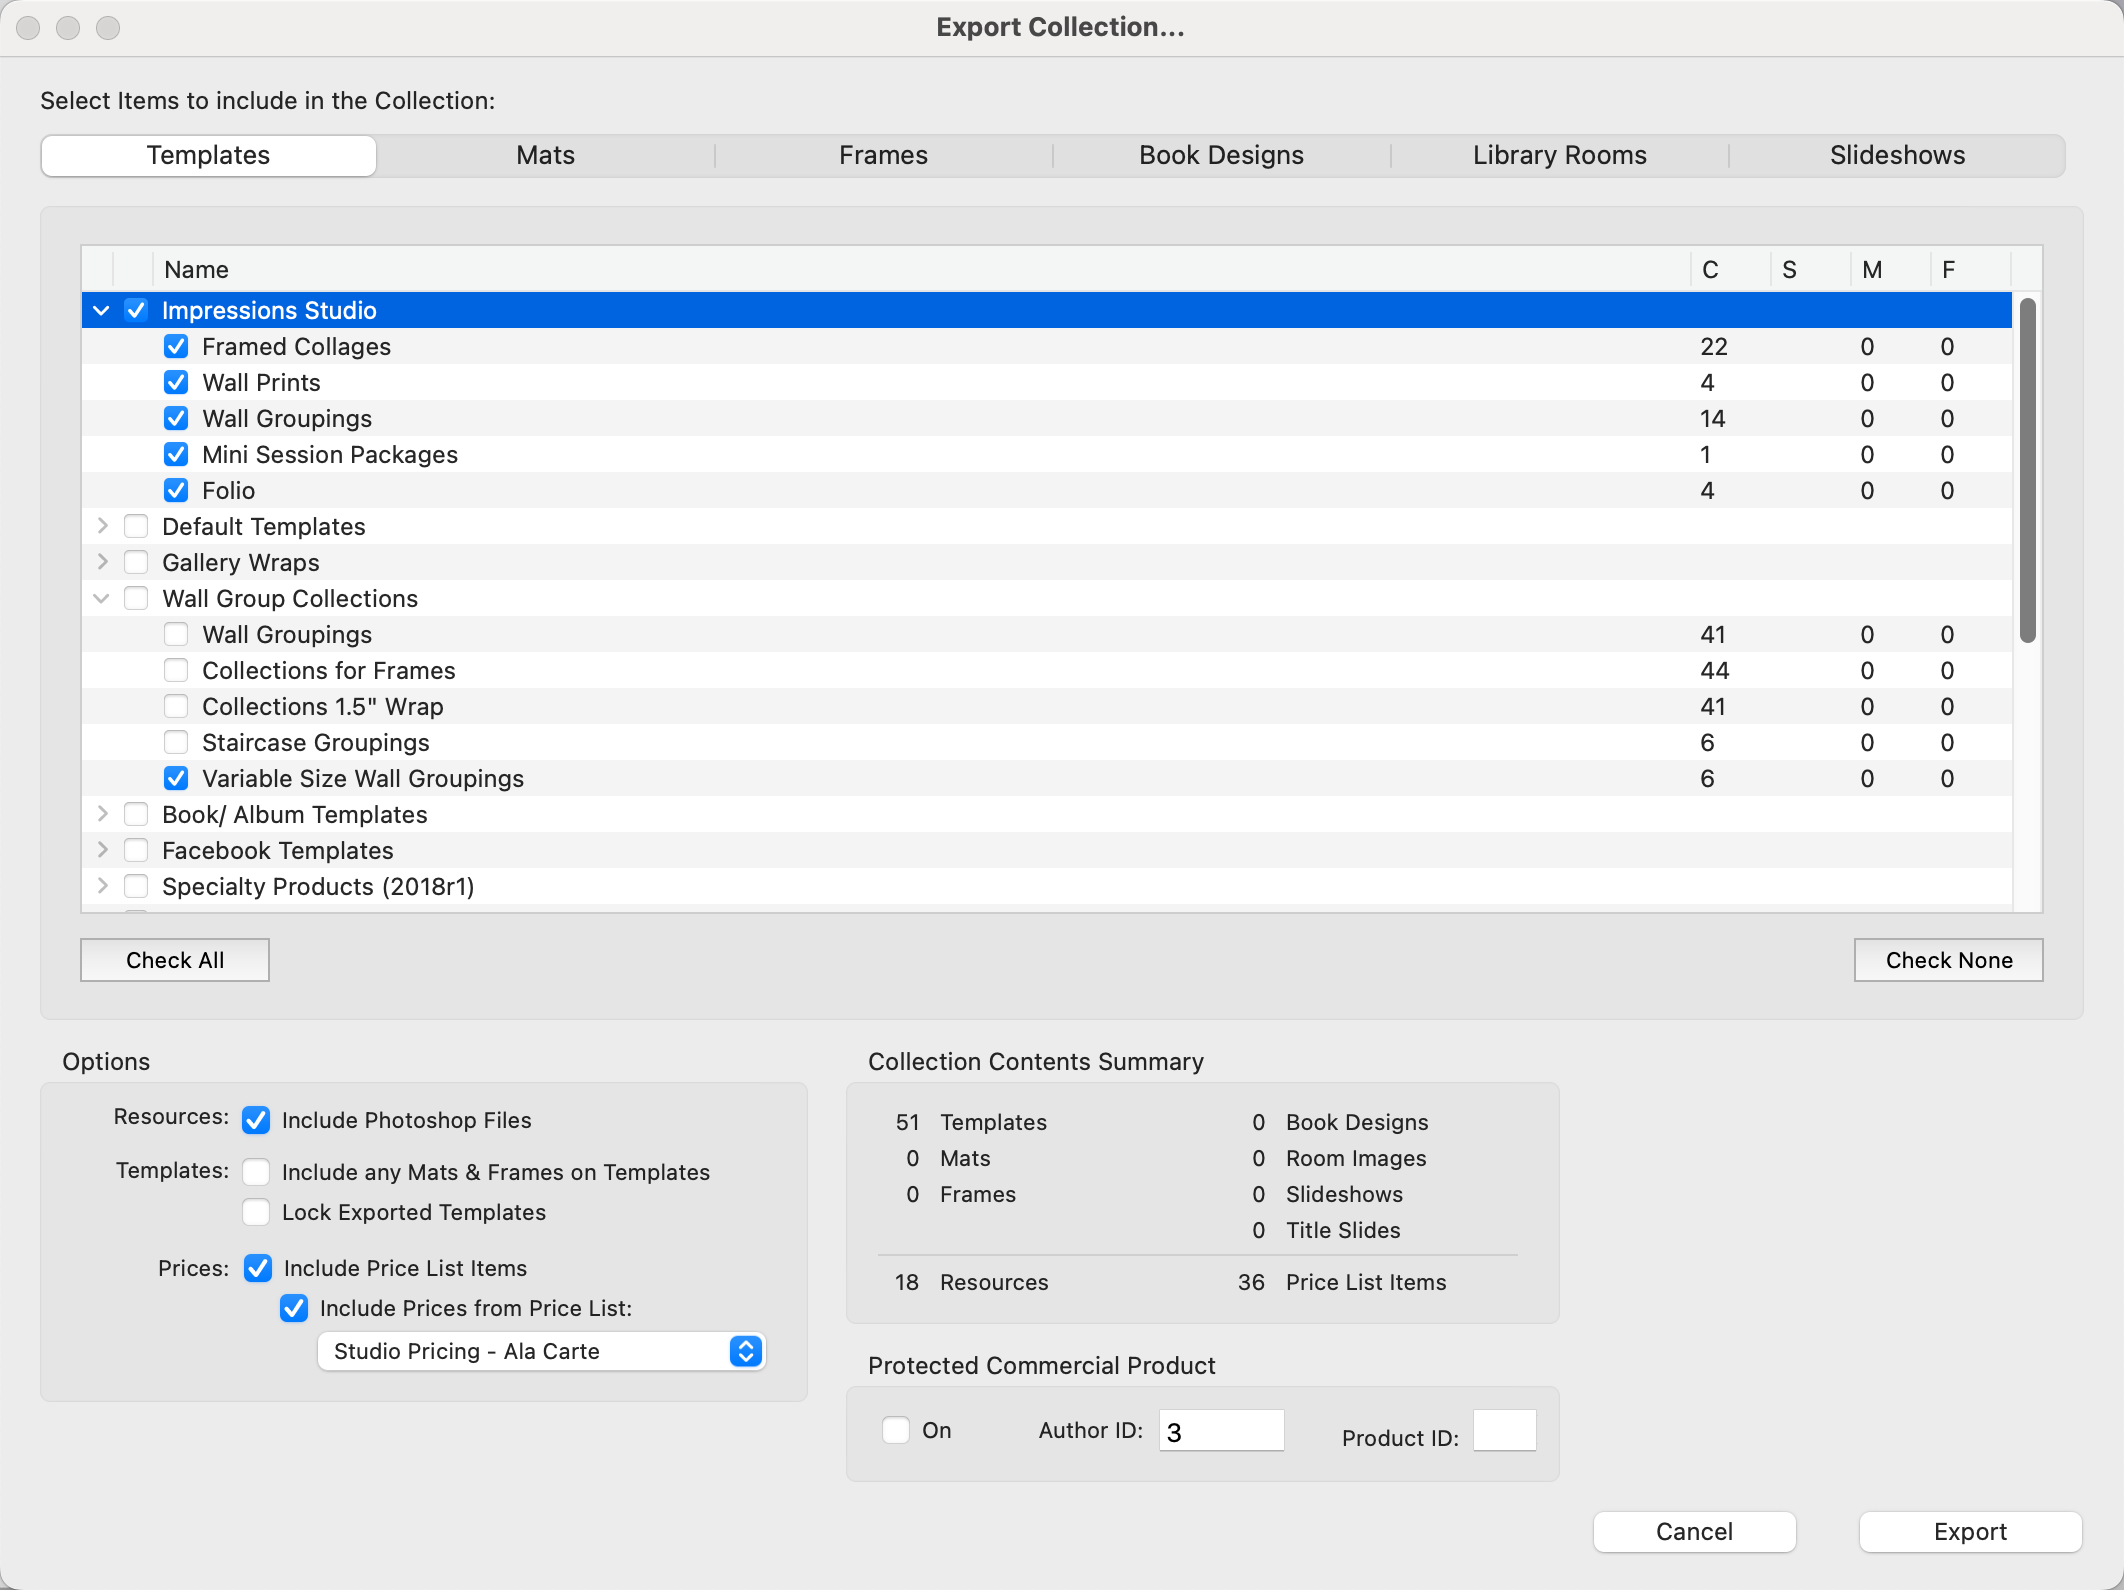Check the Gallery Wraps group checkbox
The height and width of the screenshot is (1590, 2124).
(136, 563)
